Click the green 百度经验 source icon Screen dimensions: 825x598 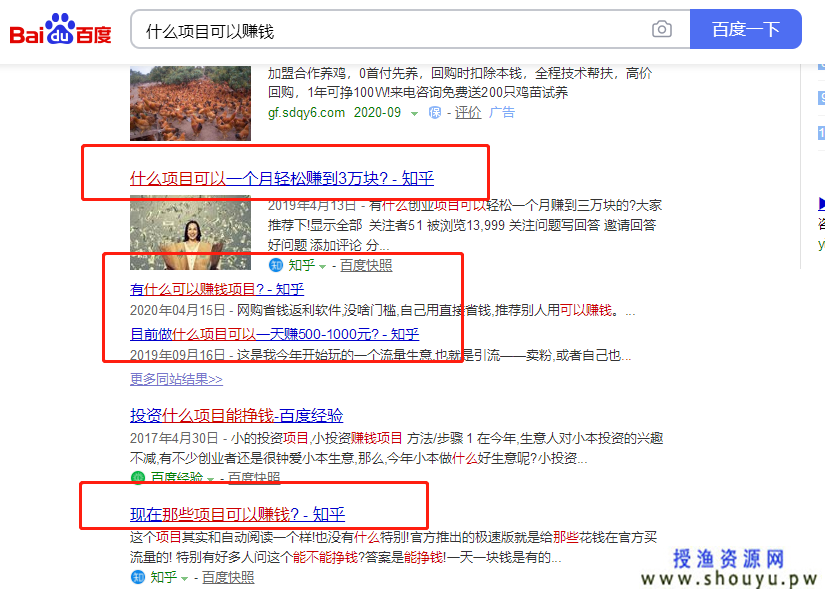tap(138, 478)
